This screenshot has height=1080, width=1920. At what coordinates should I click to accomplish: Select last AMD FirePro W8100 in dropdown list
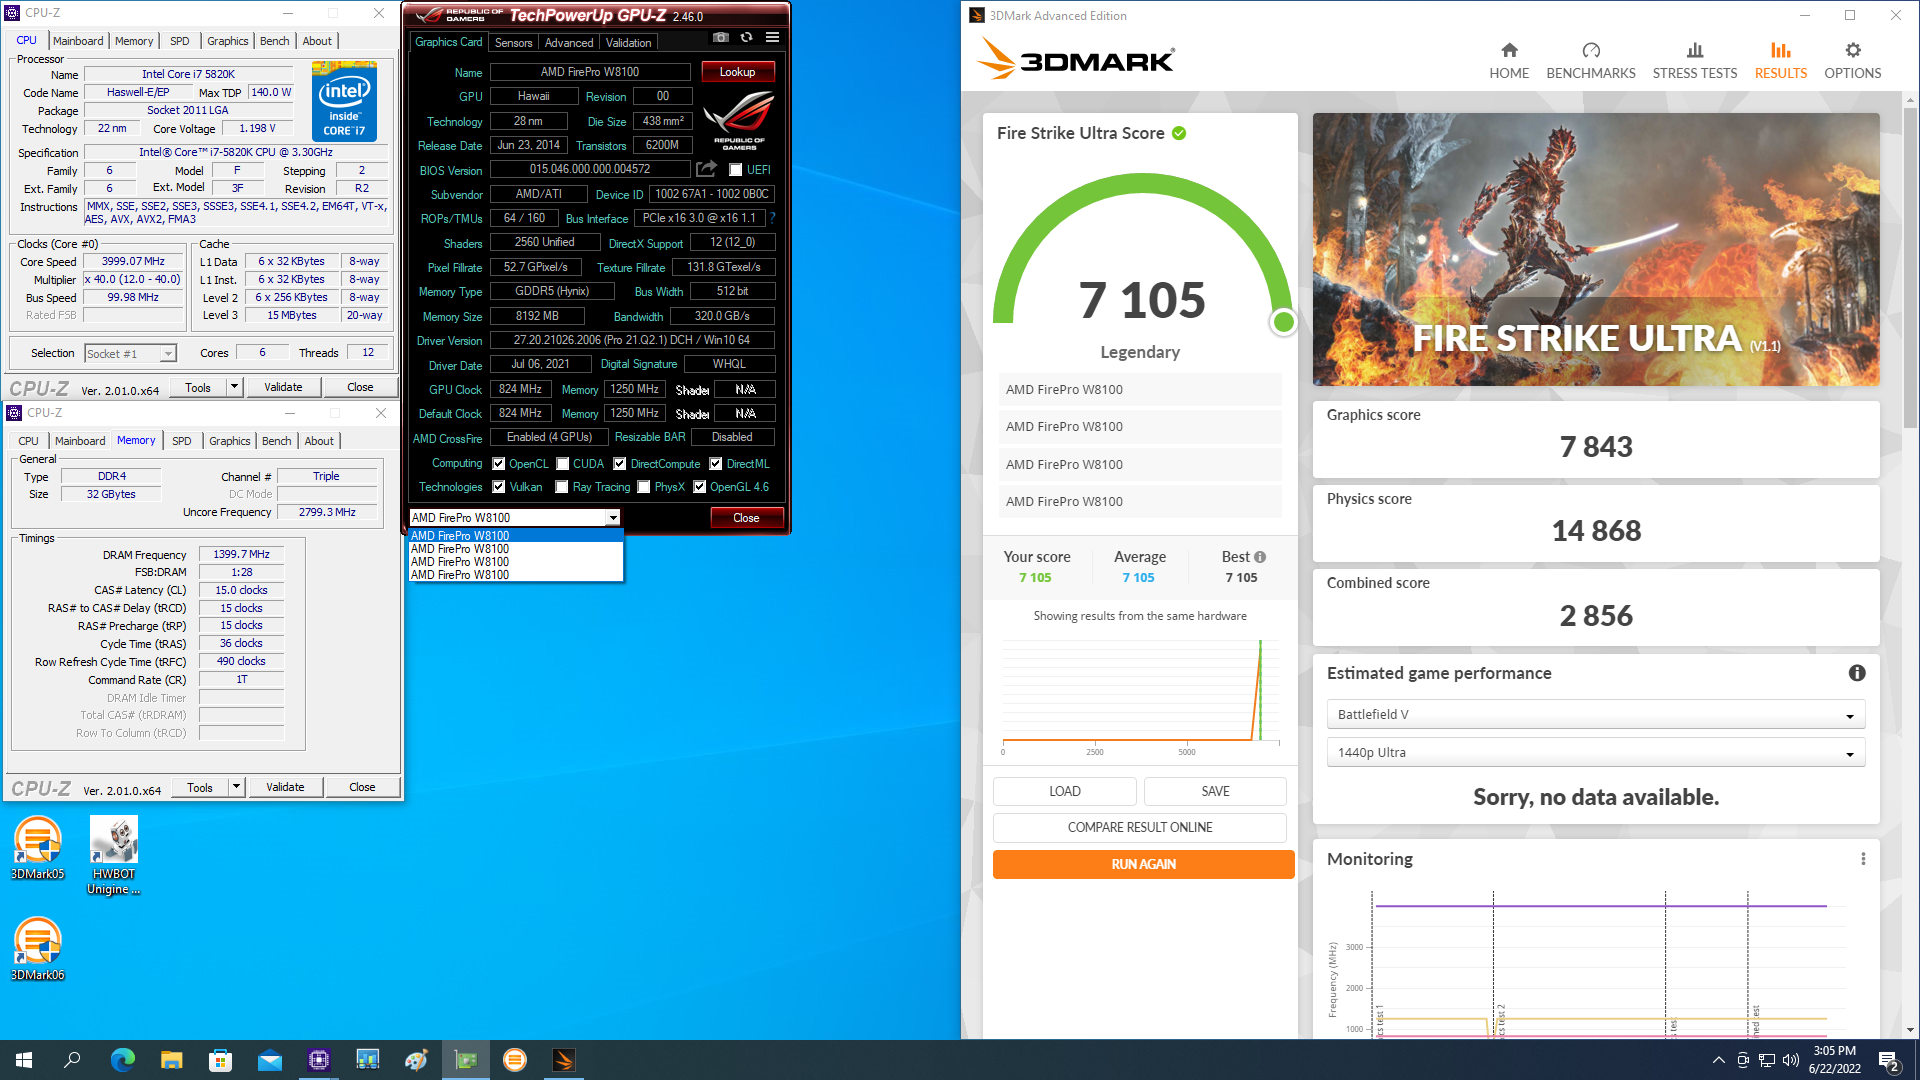click(x=515, y=575)
